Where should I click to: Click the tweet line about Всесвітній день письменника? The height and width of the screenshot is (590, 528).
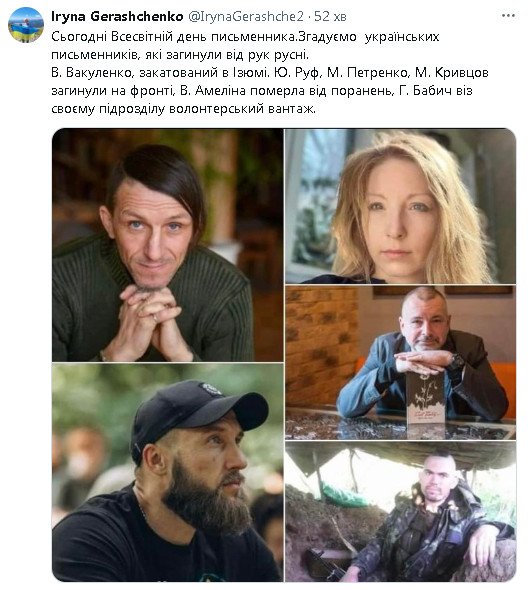(x=245, y=37)
